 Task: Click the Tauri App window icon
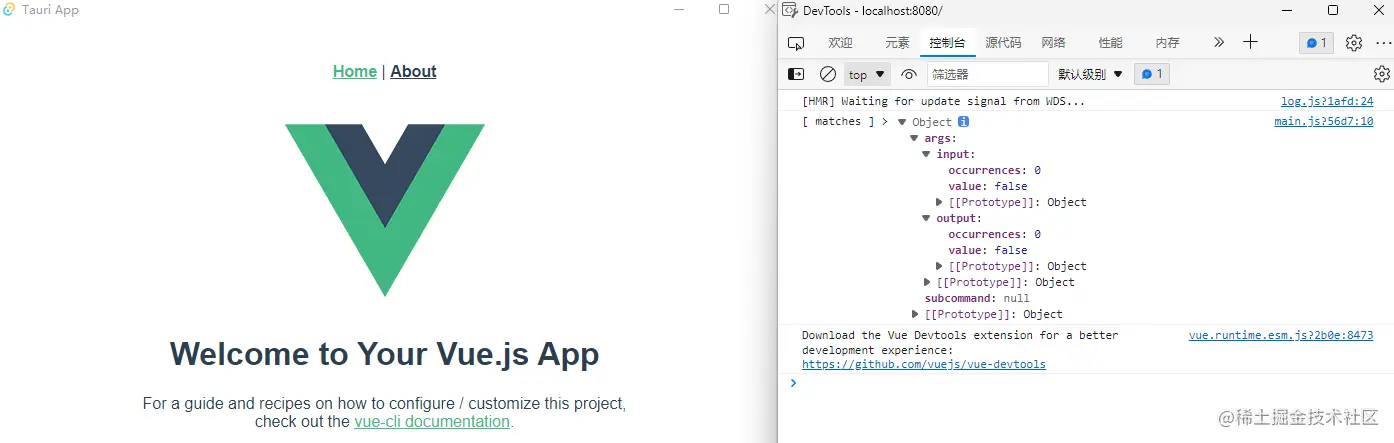point(9,10)
